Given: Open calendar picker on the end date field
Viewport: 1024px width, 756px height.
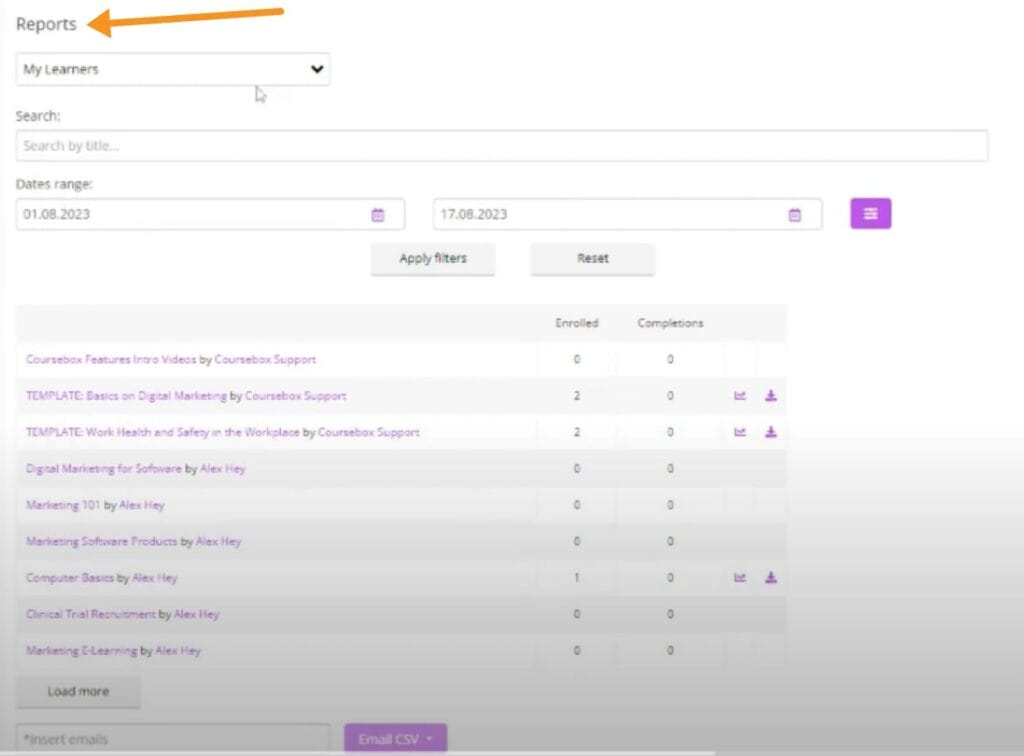Looking at the screenshot, I should (x=795, y=213).
